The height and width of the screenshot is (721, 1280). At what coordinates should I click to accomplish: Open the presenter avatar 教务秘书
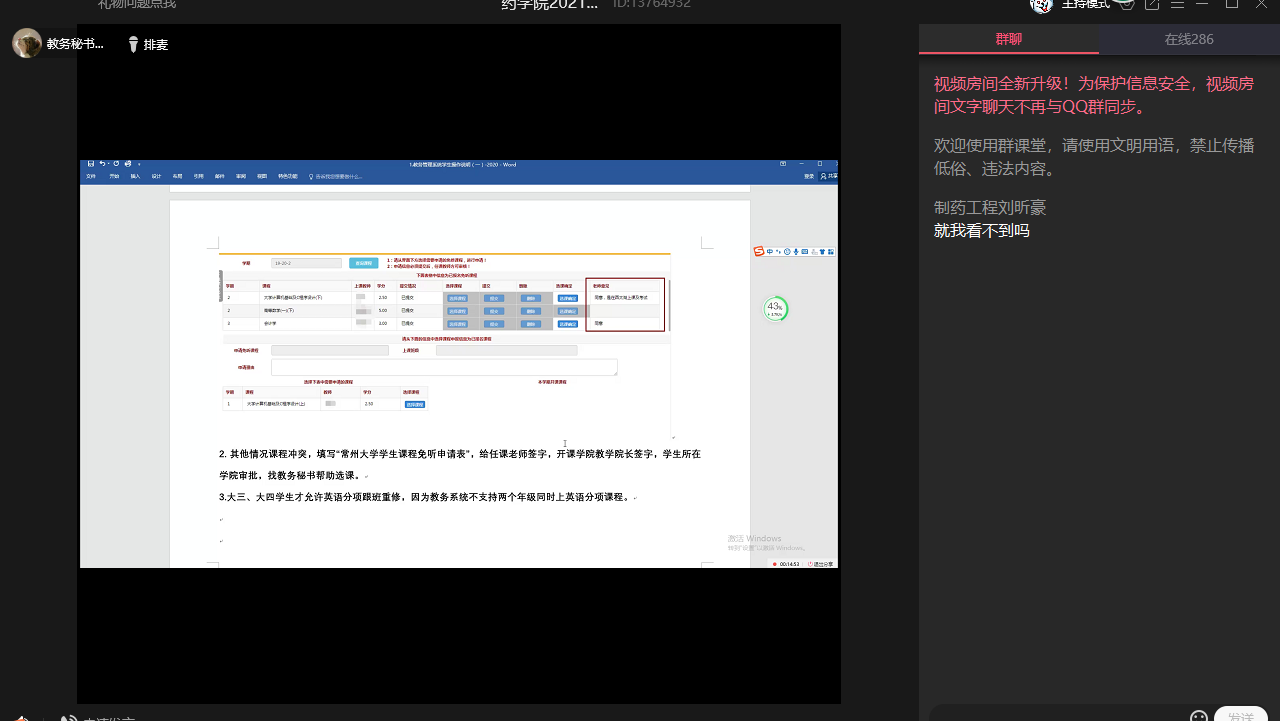coord(27,43)
